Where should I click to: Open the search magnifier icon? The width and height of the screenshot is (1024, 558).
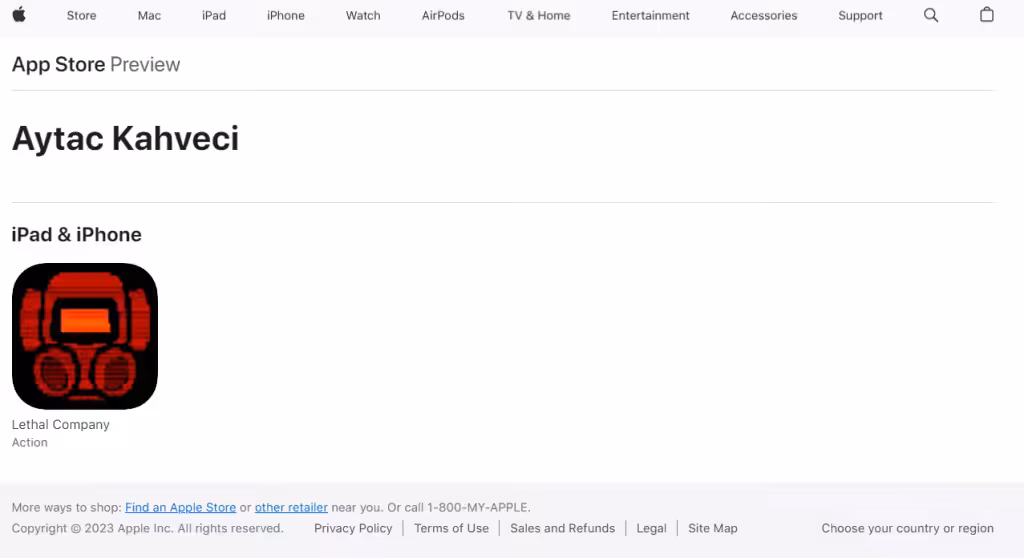pyautogui.click(x=931, y=15)
